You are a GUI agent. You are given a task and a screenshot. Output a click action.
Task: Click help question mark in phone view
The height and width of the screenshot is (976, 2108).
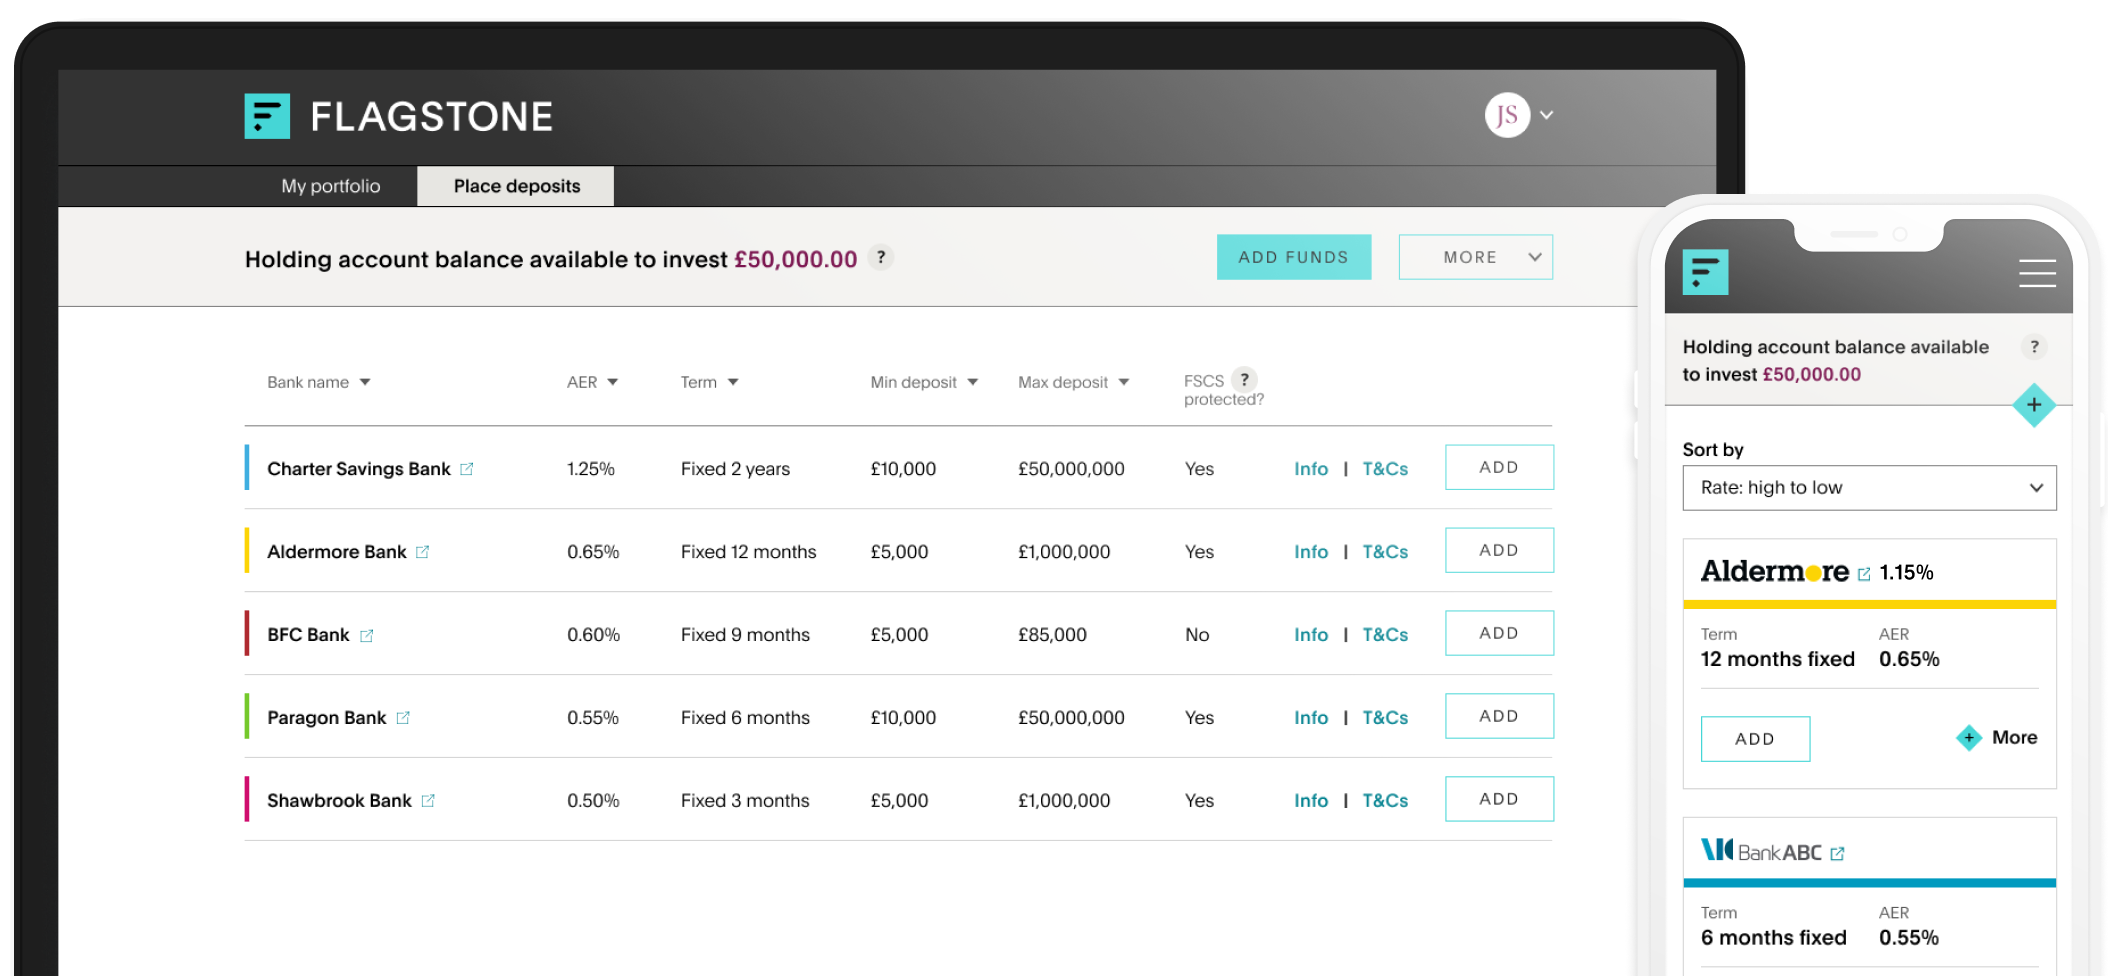click(2034, 347)
